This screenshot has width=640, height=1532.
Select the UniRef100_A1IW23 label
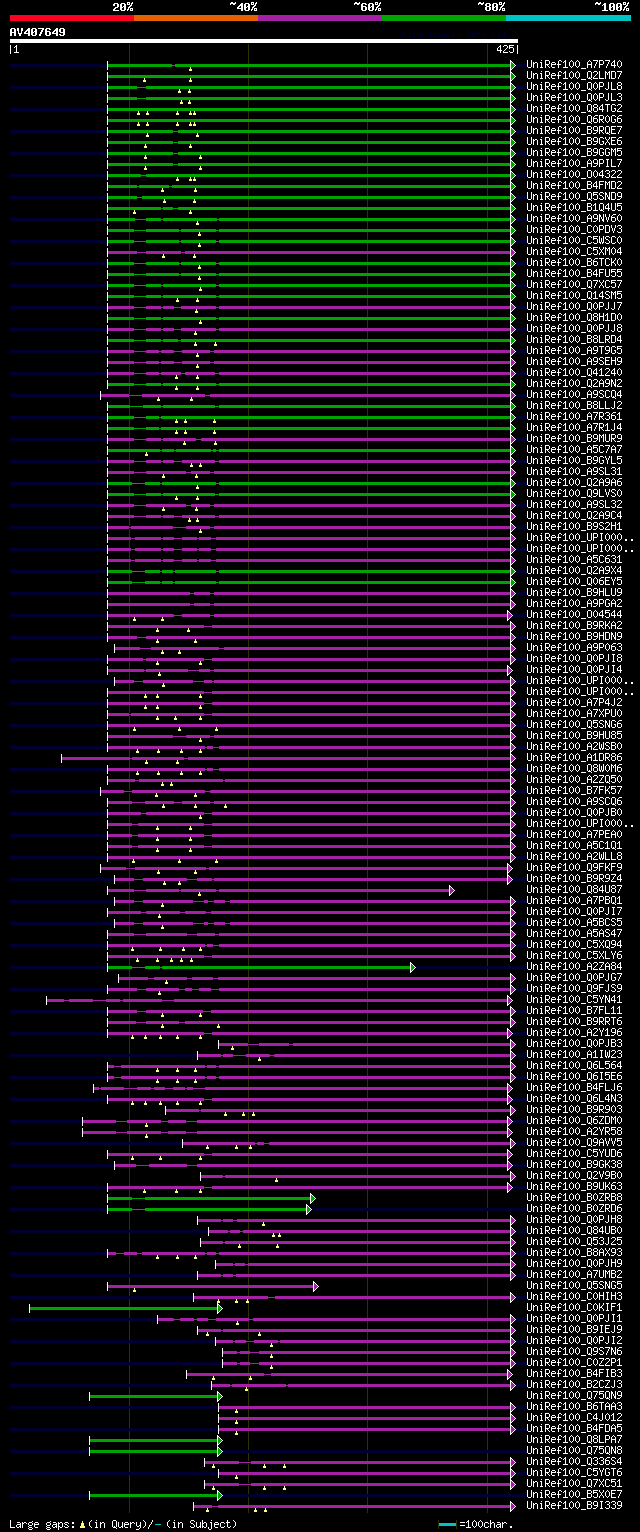[x=574, y=1055]
